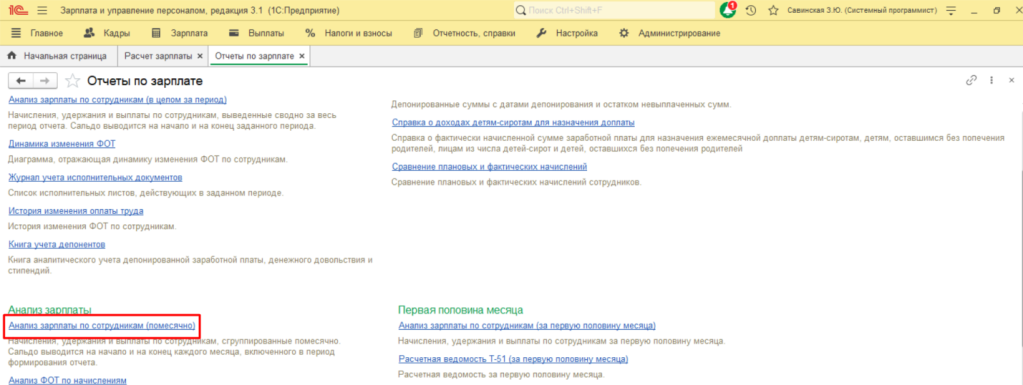Open Анализ зарплаты (за первую половину месяца)

527,325
